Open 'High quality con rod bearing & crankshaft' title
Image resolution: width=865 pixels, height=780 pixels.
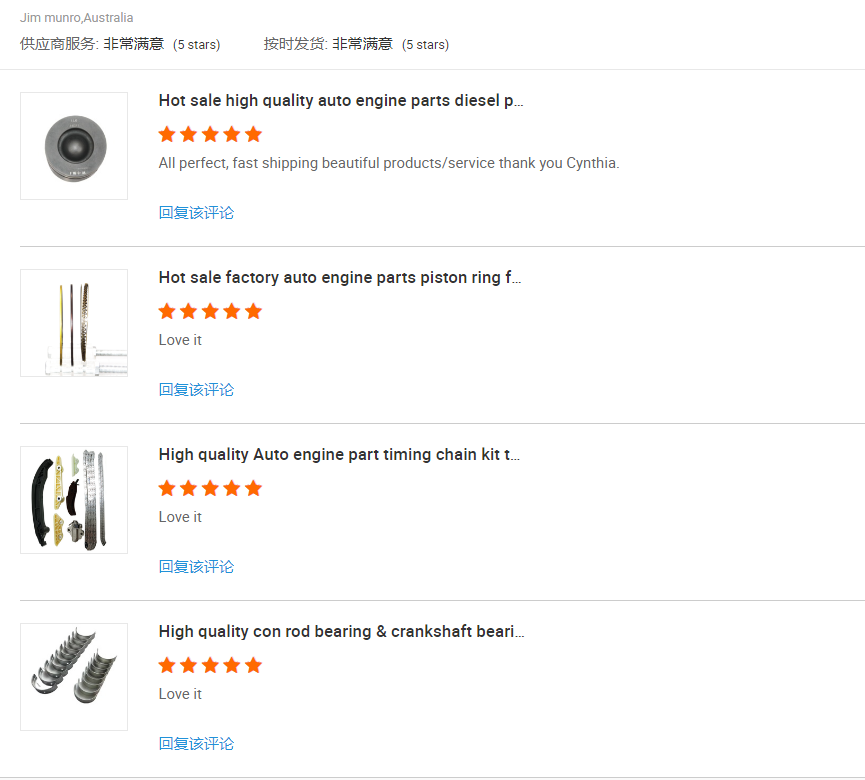(x=341, y=632)
